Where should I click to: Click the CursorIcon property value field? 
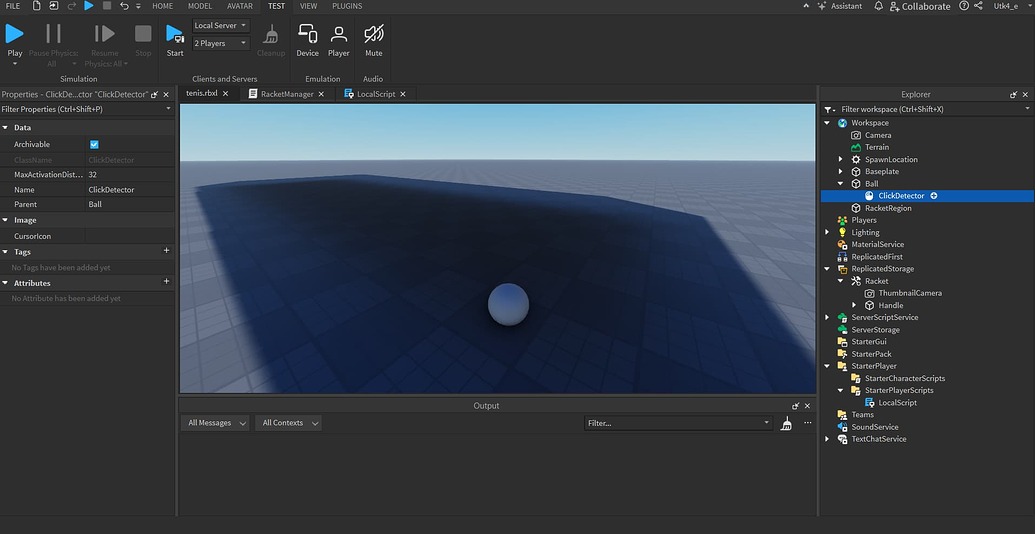point(130,236)
